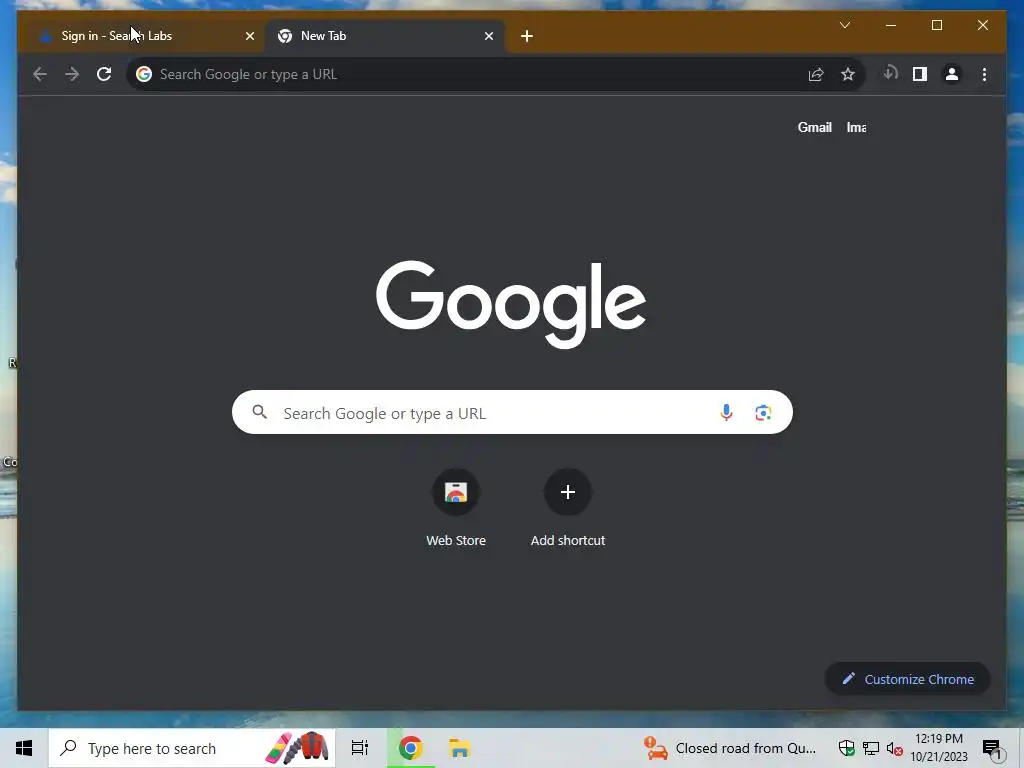Image resolution: width=1024 pixels, height=768 pixels.
Task: Start voice search with microphone icon
Action: [x=726, y=413]
